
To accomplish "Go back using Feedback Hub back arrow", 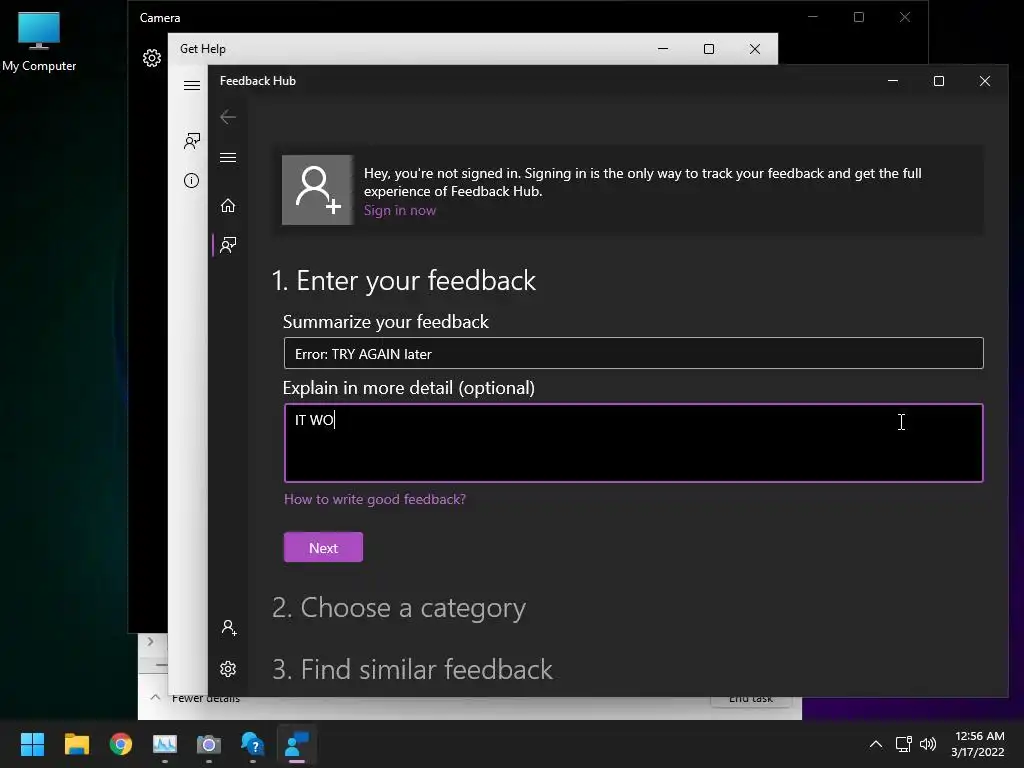I will coord(228,117).
